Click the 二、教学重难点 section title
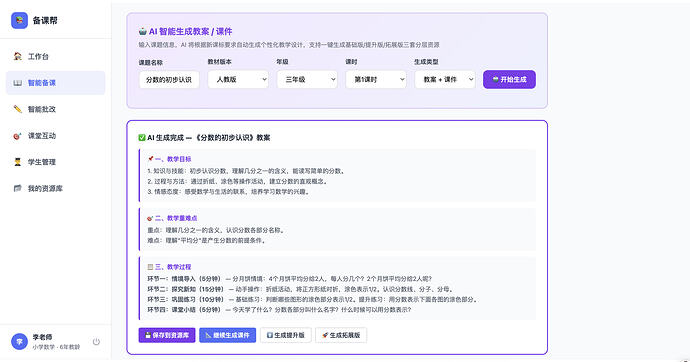 point(176,218)
